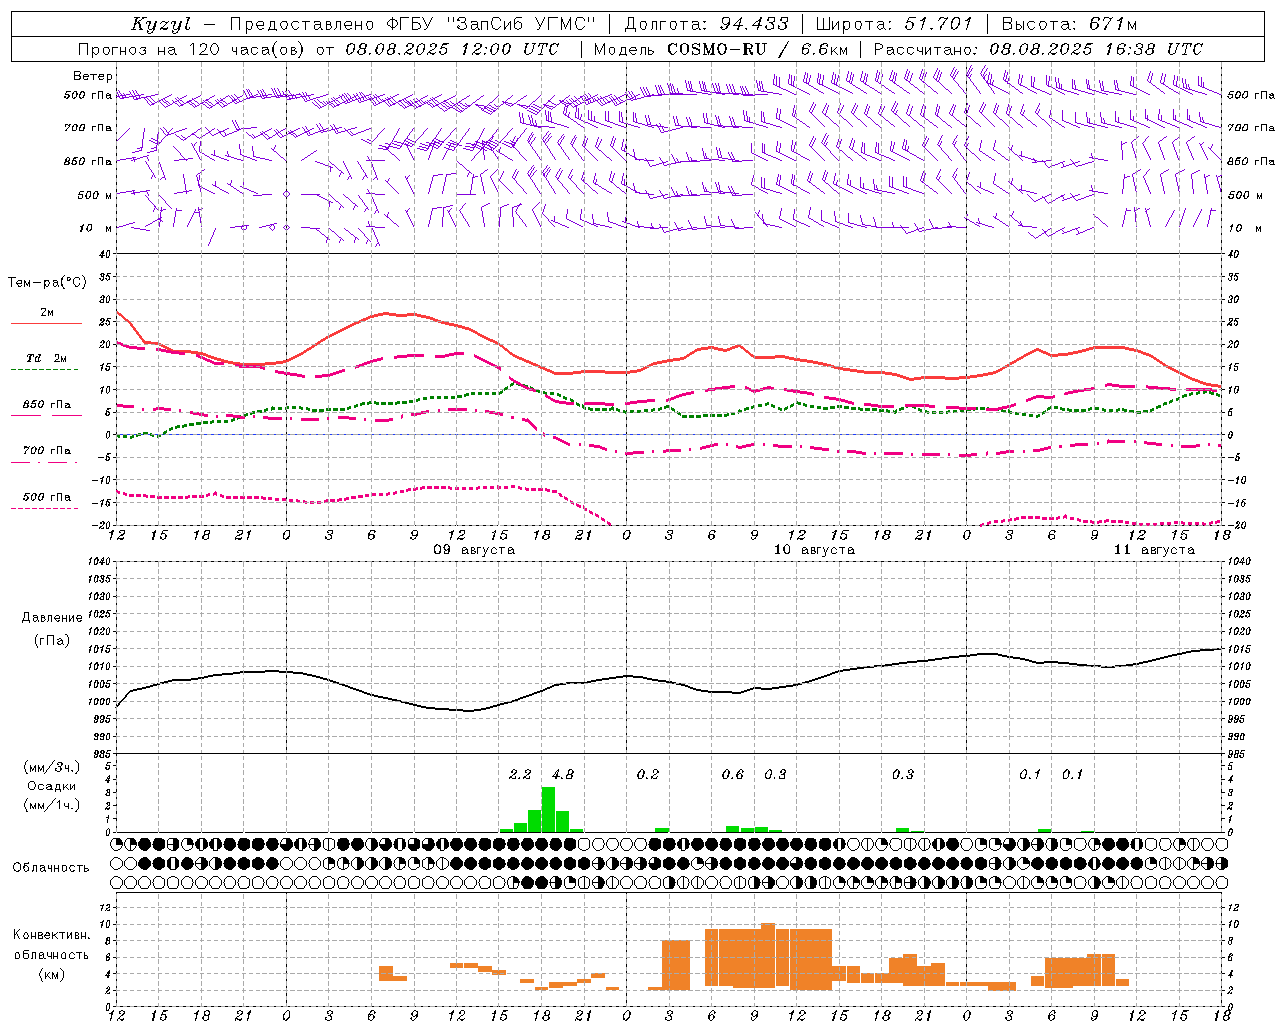
Task: Click the latitude value Широта: 51.701
Action: [895, 24]
